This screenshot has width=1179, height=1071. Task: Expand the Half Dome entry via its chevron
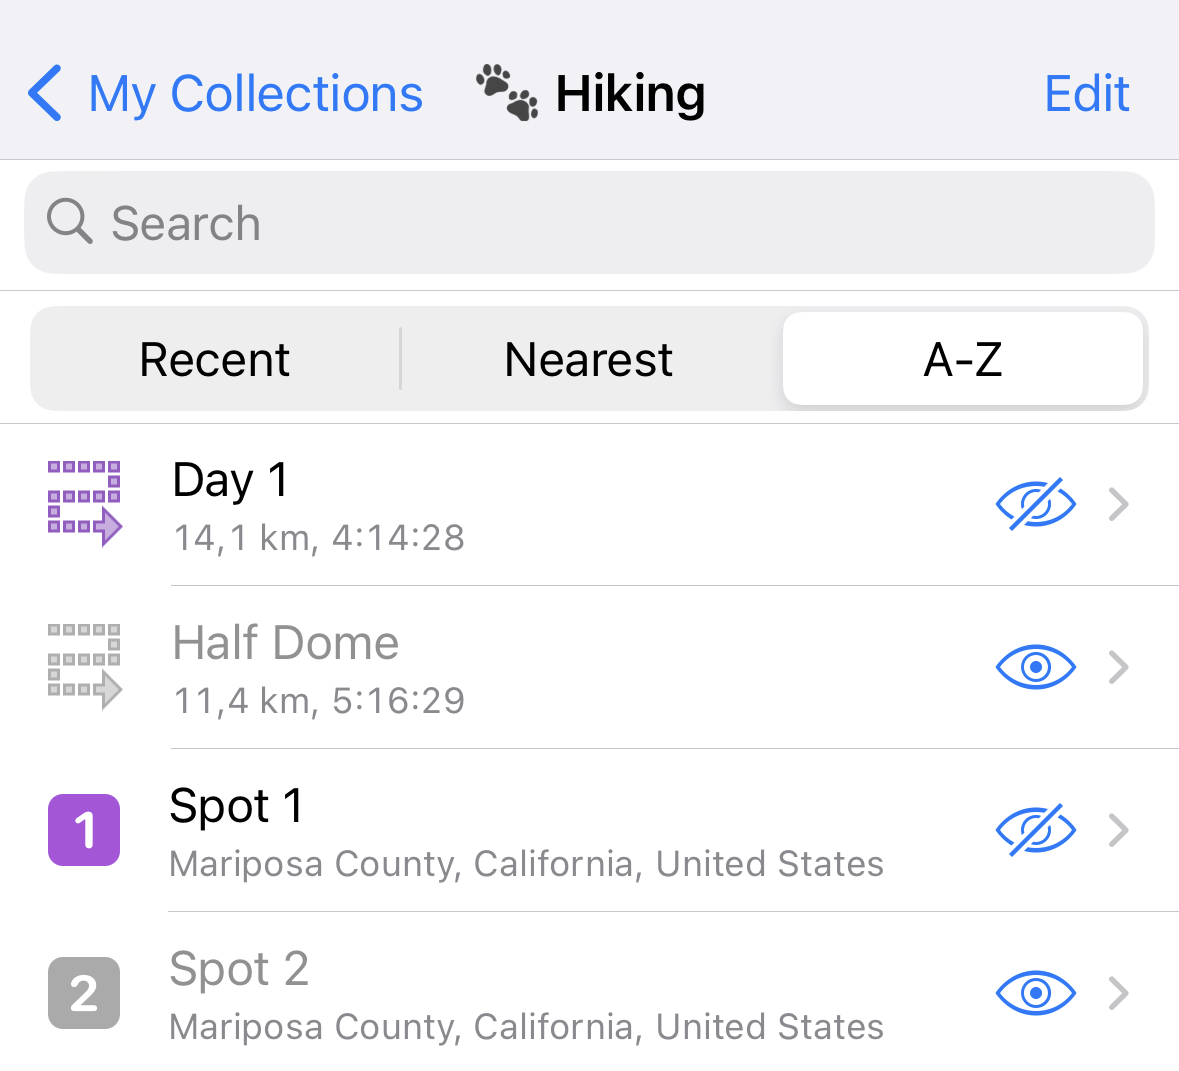point(1119,667)
